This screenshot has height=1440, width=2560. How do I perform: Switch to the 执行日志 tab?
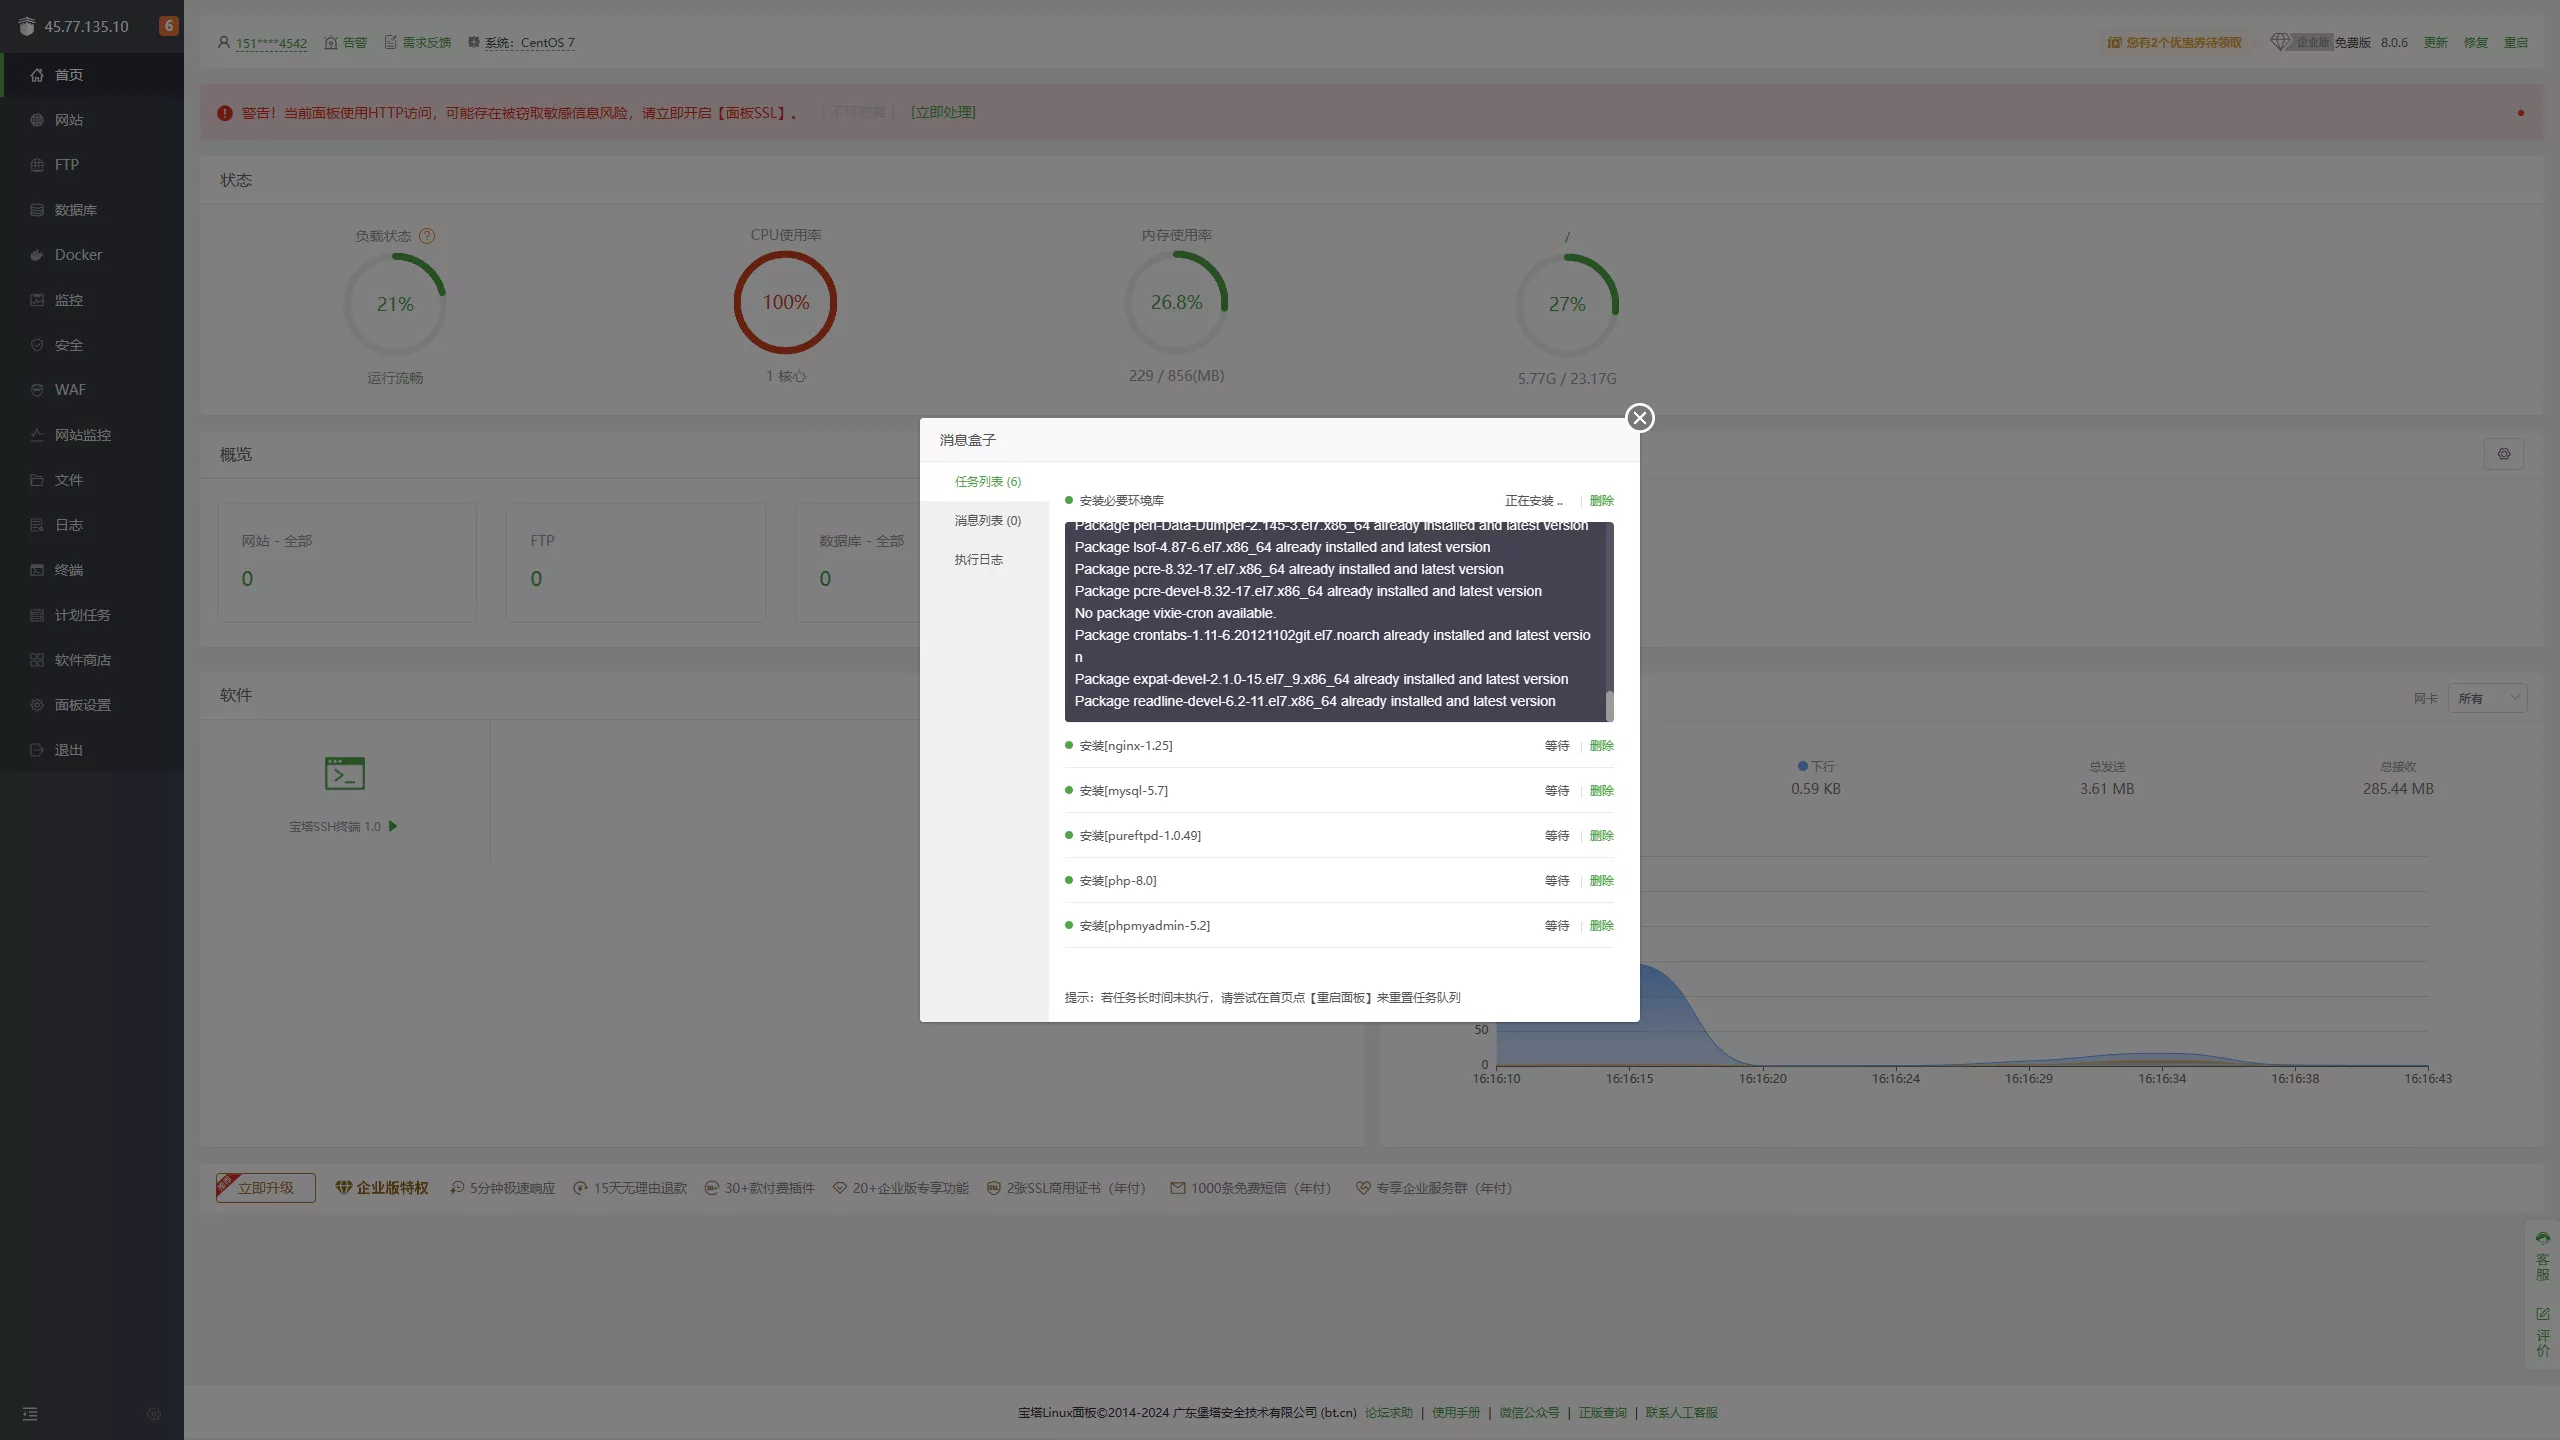(x=979, y=559)
